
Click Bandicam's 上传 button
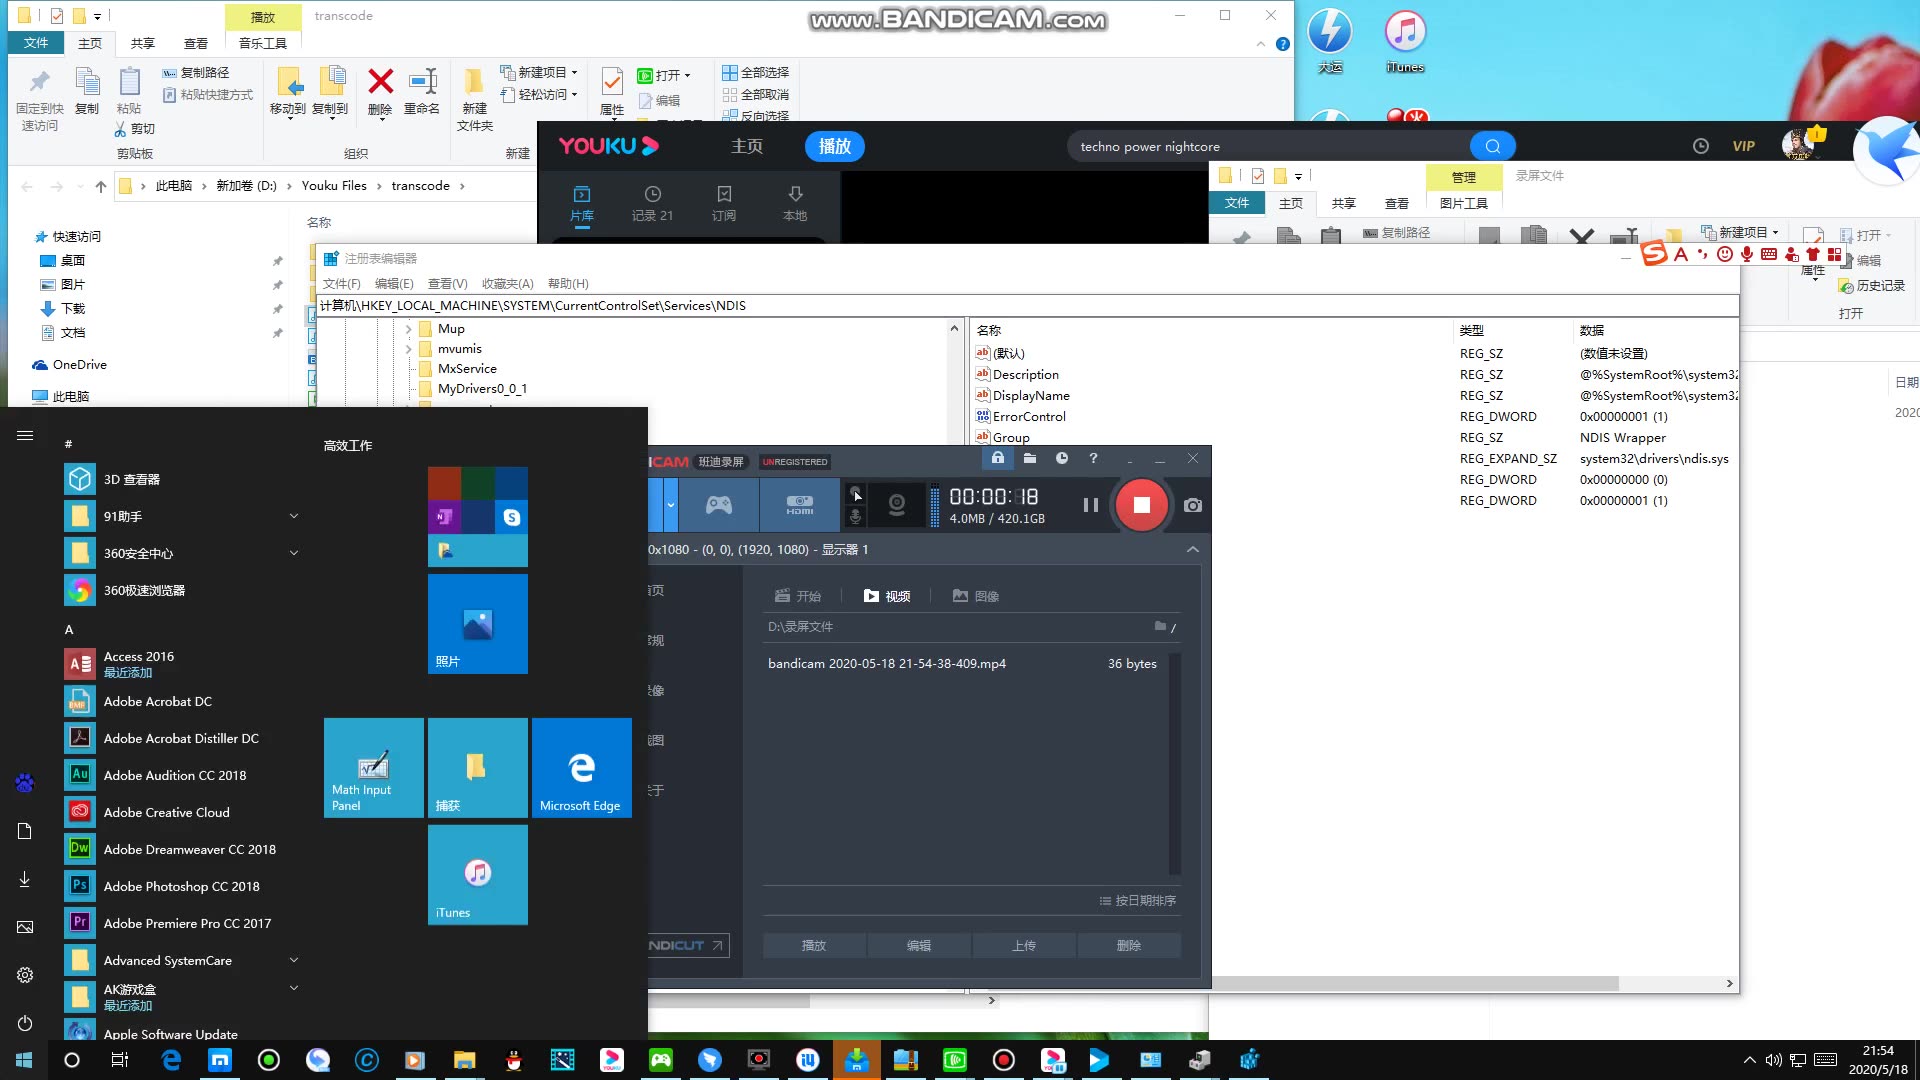(1024, 945)
